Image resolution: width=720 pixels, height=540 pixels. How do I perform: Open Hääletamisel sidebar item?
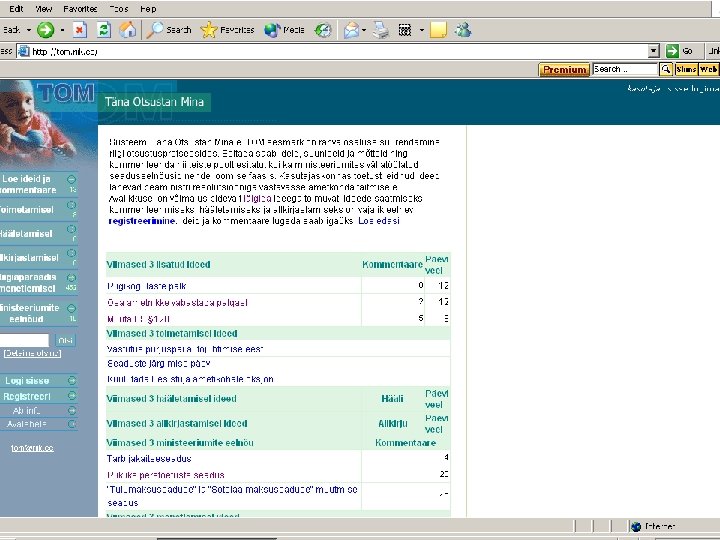[x=26, y=233]
